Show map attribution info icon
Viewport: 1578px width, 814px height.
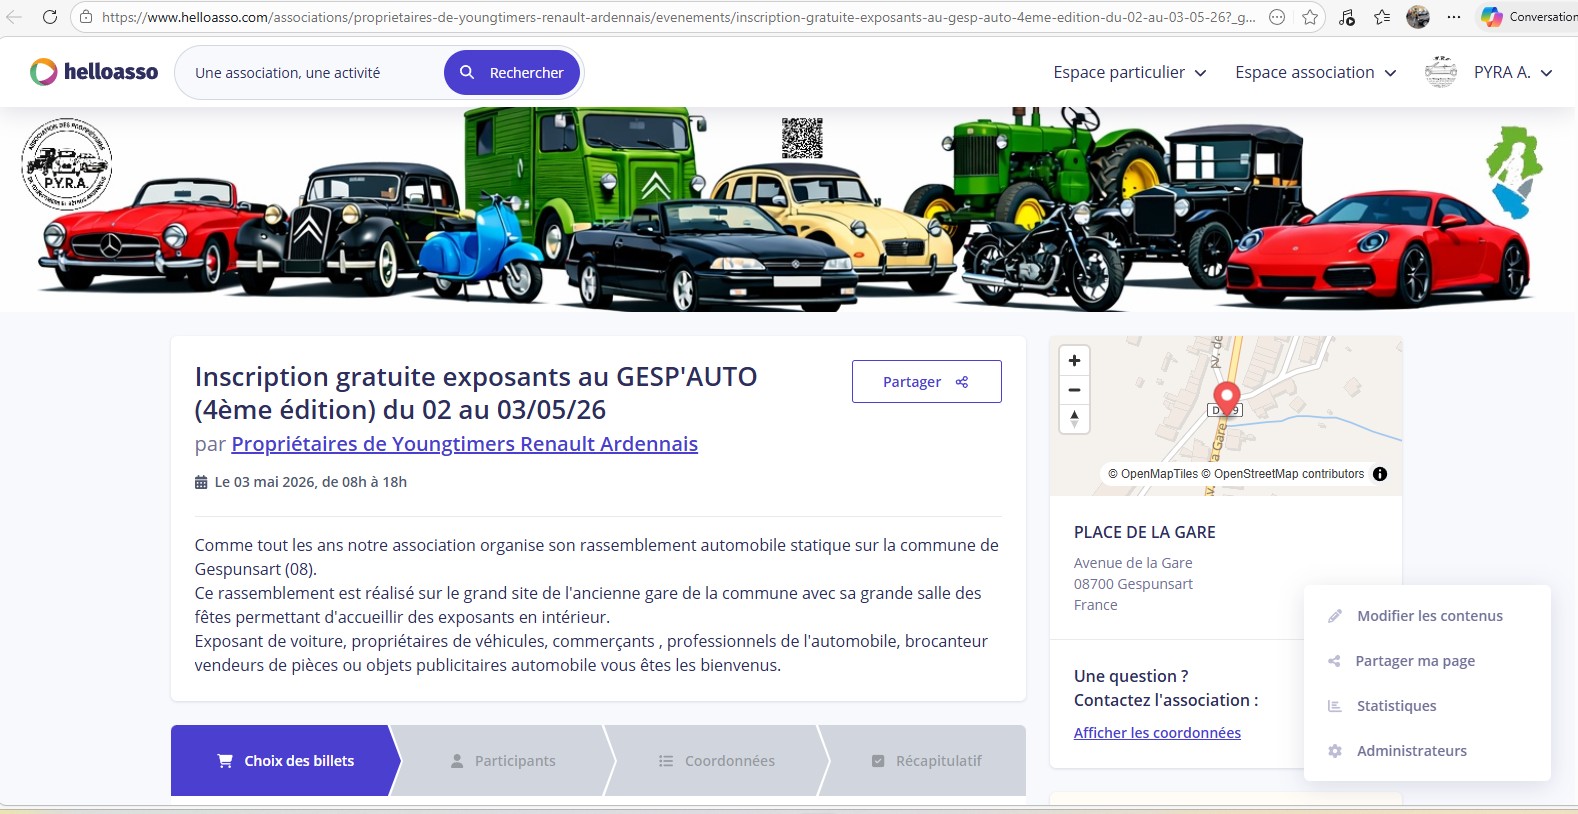(x=1380, y=474)
